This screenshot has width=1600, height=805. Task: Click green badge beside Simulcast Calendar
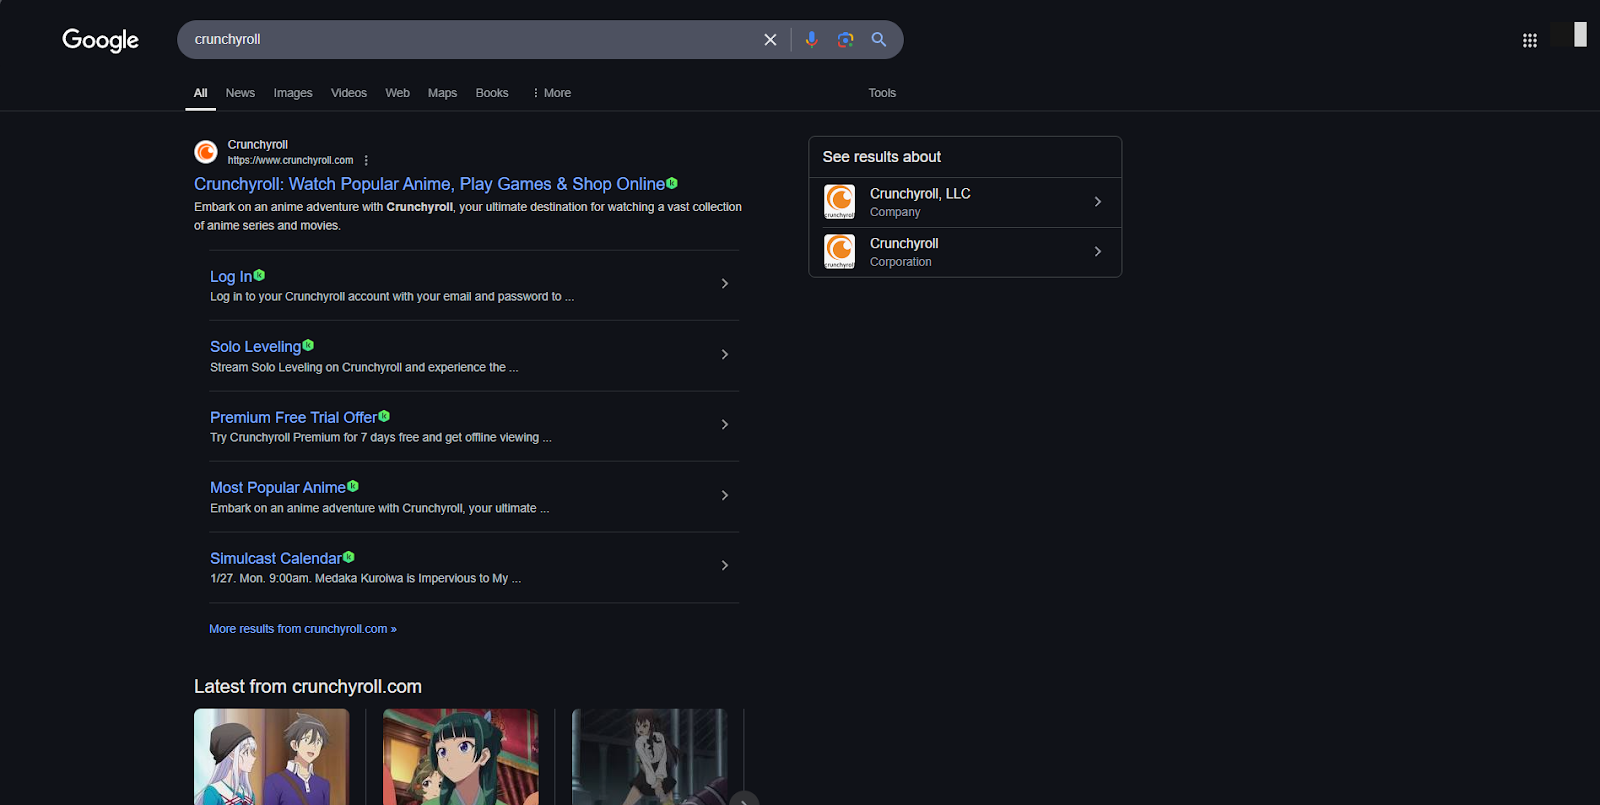349,557
